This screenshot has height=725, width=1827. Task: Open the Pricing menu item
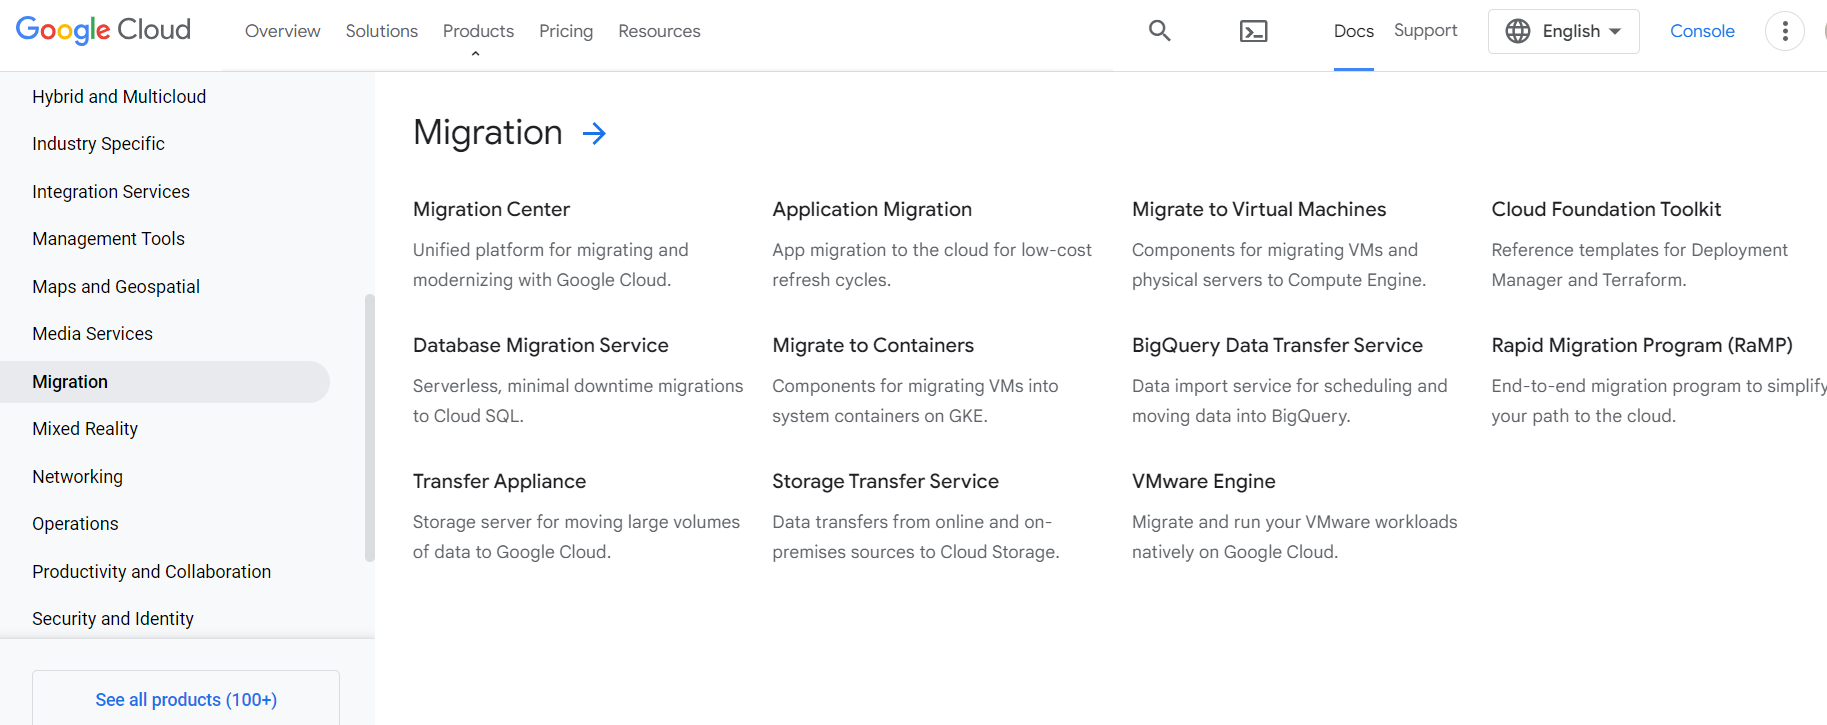tap(566, 31)
